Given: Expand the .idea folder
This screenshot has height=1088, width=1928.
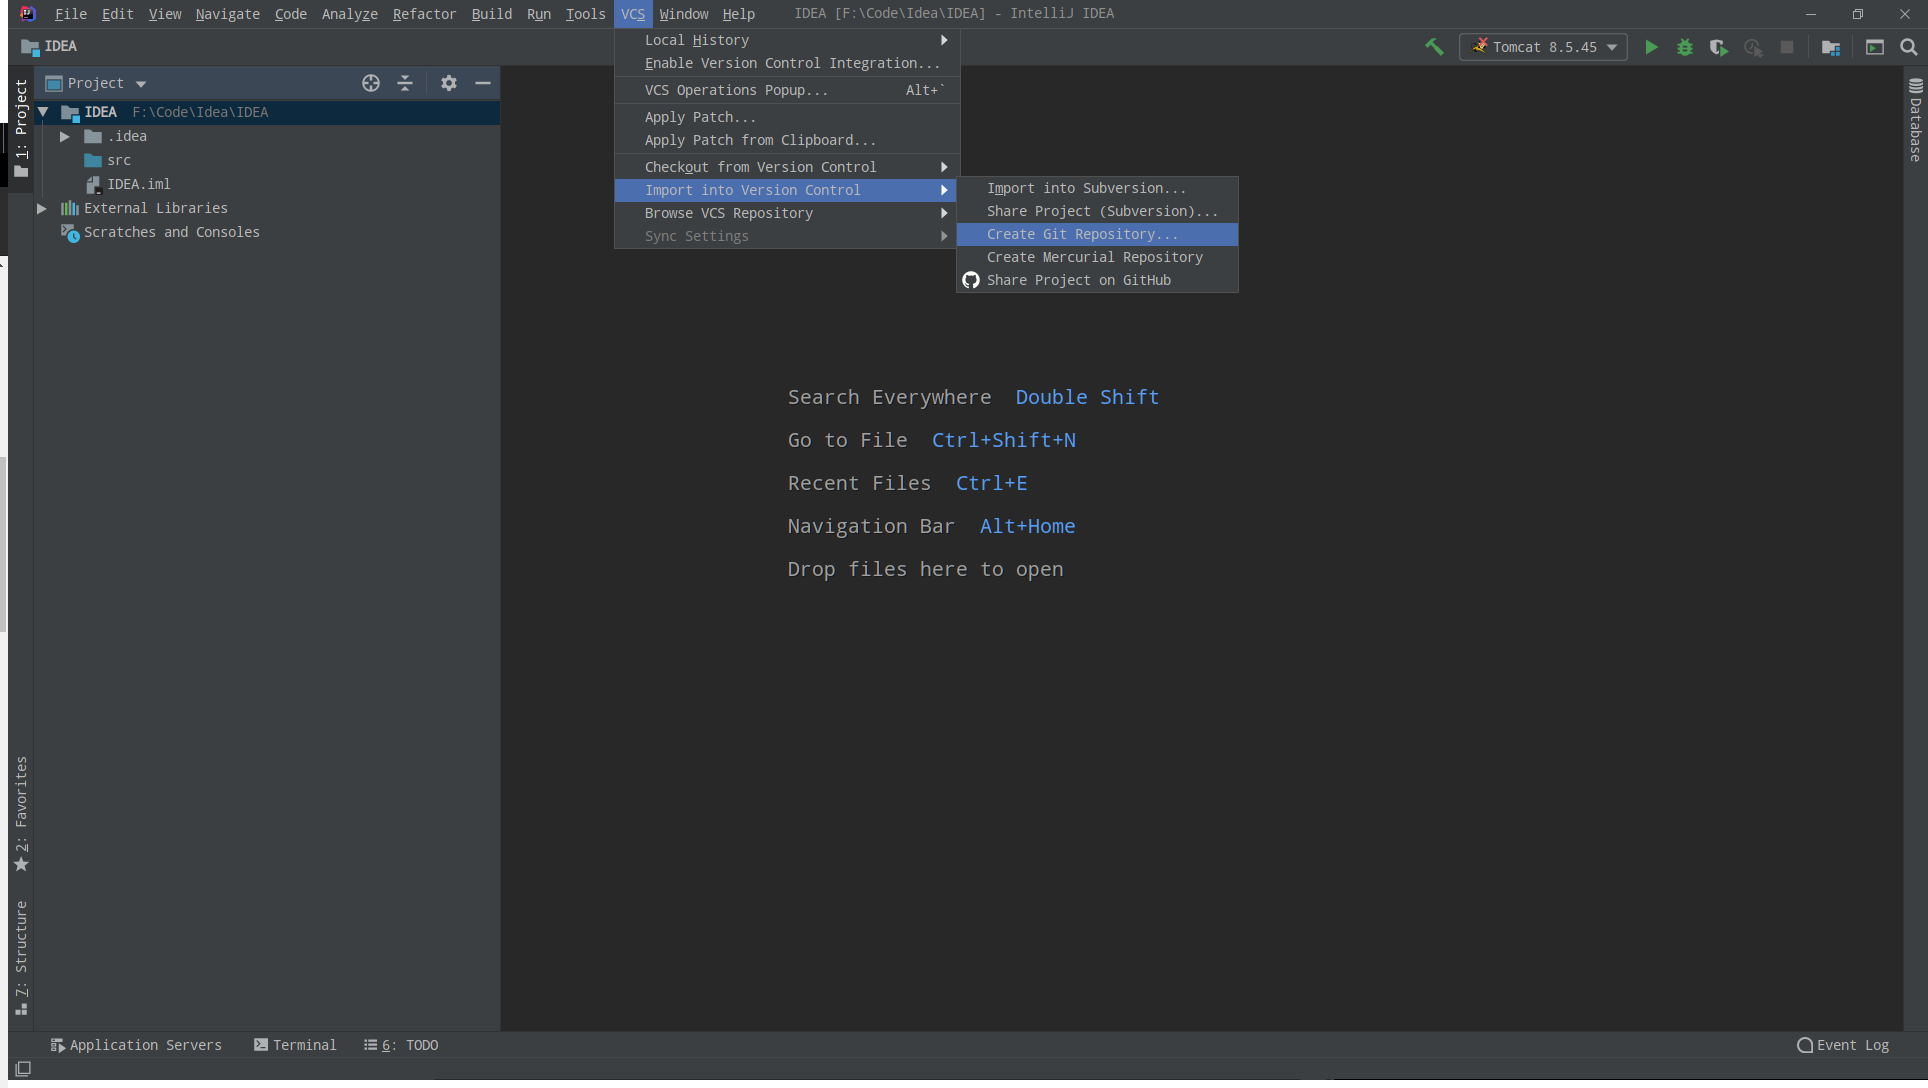Looking at the screenshot, I should [65, 136].
